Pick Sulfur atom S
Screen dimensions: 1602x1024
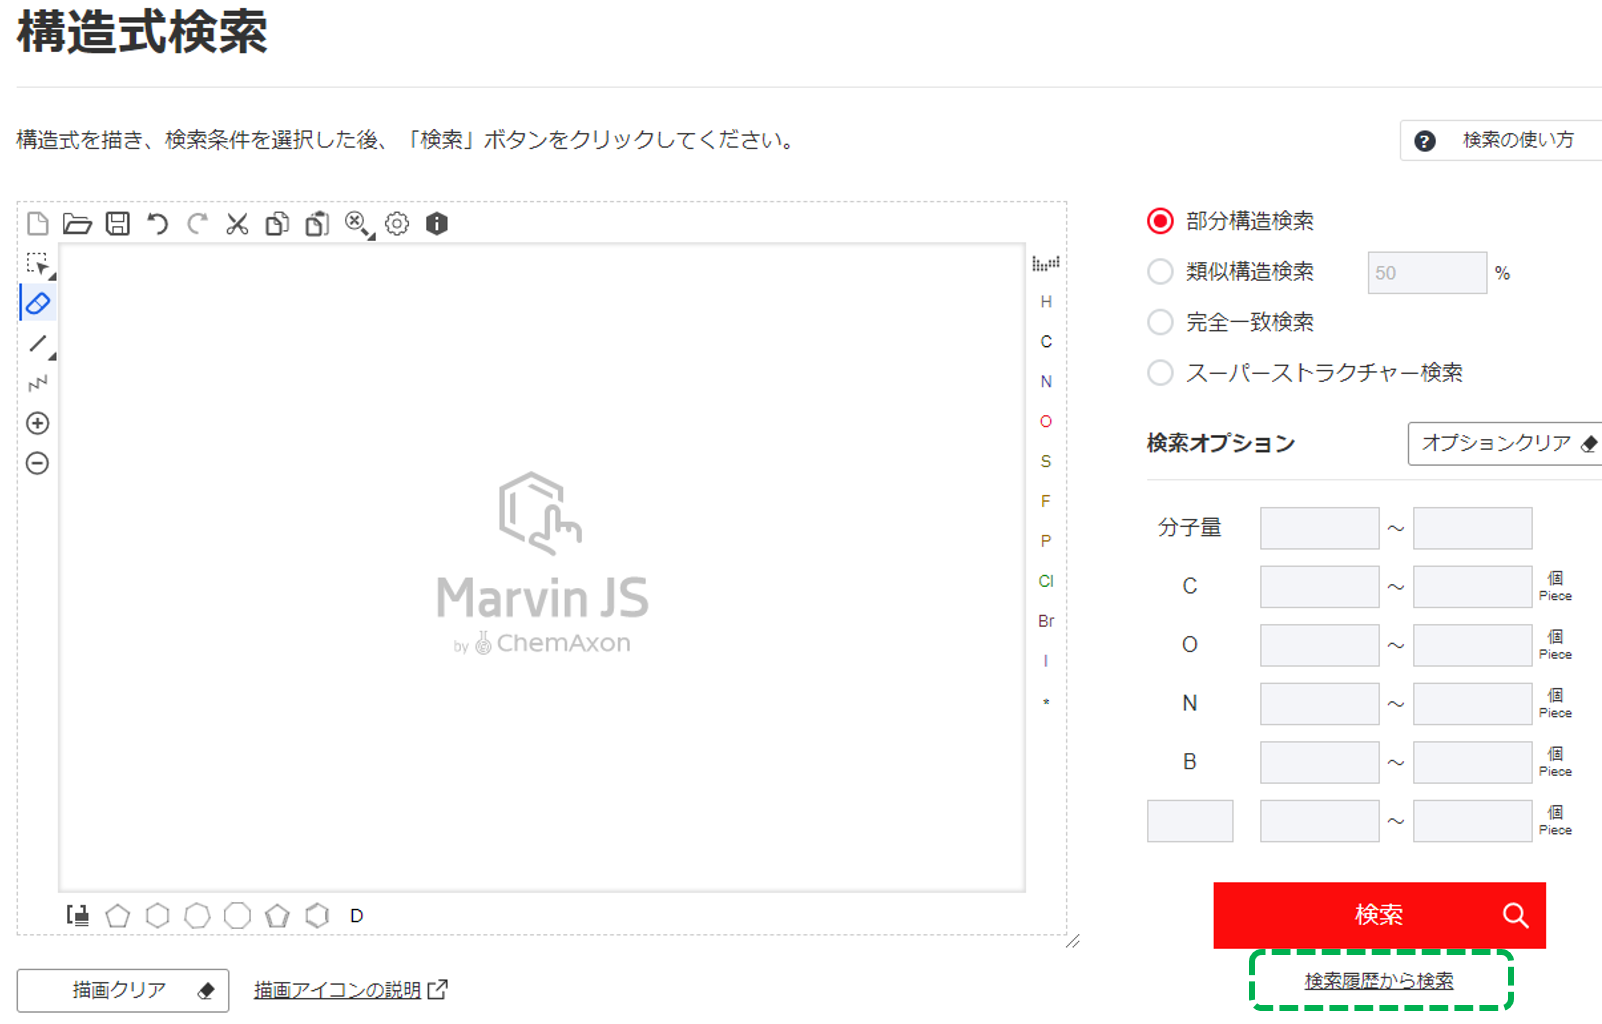pyautogui.click(x=1046, y=462)
